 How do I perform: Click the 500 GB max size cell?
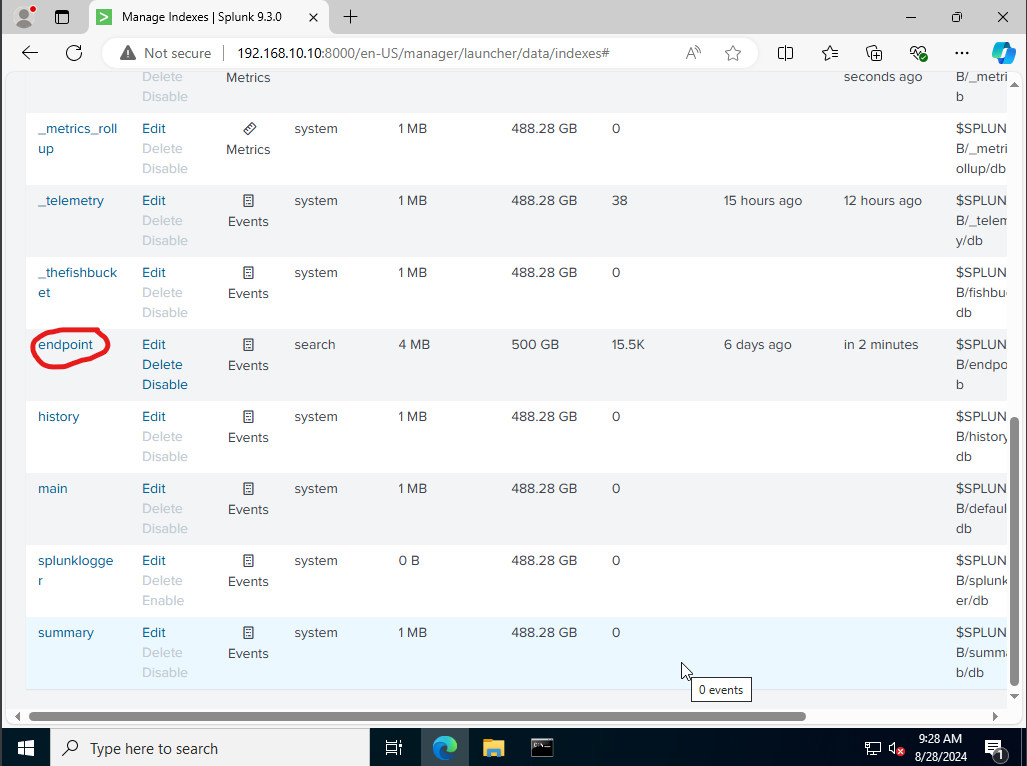pos(535,344)
